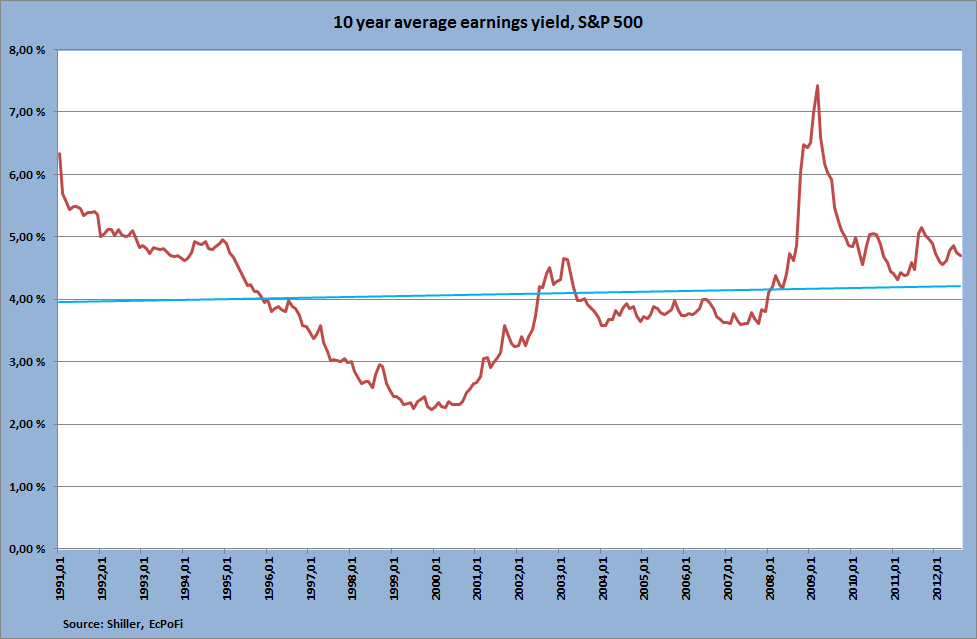The width and height of the screenshot is (977, 639).
Task: Click the 7,00 % y-axis label
Action: (x=27, y=112)
